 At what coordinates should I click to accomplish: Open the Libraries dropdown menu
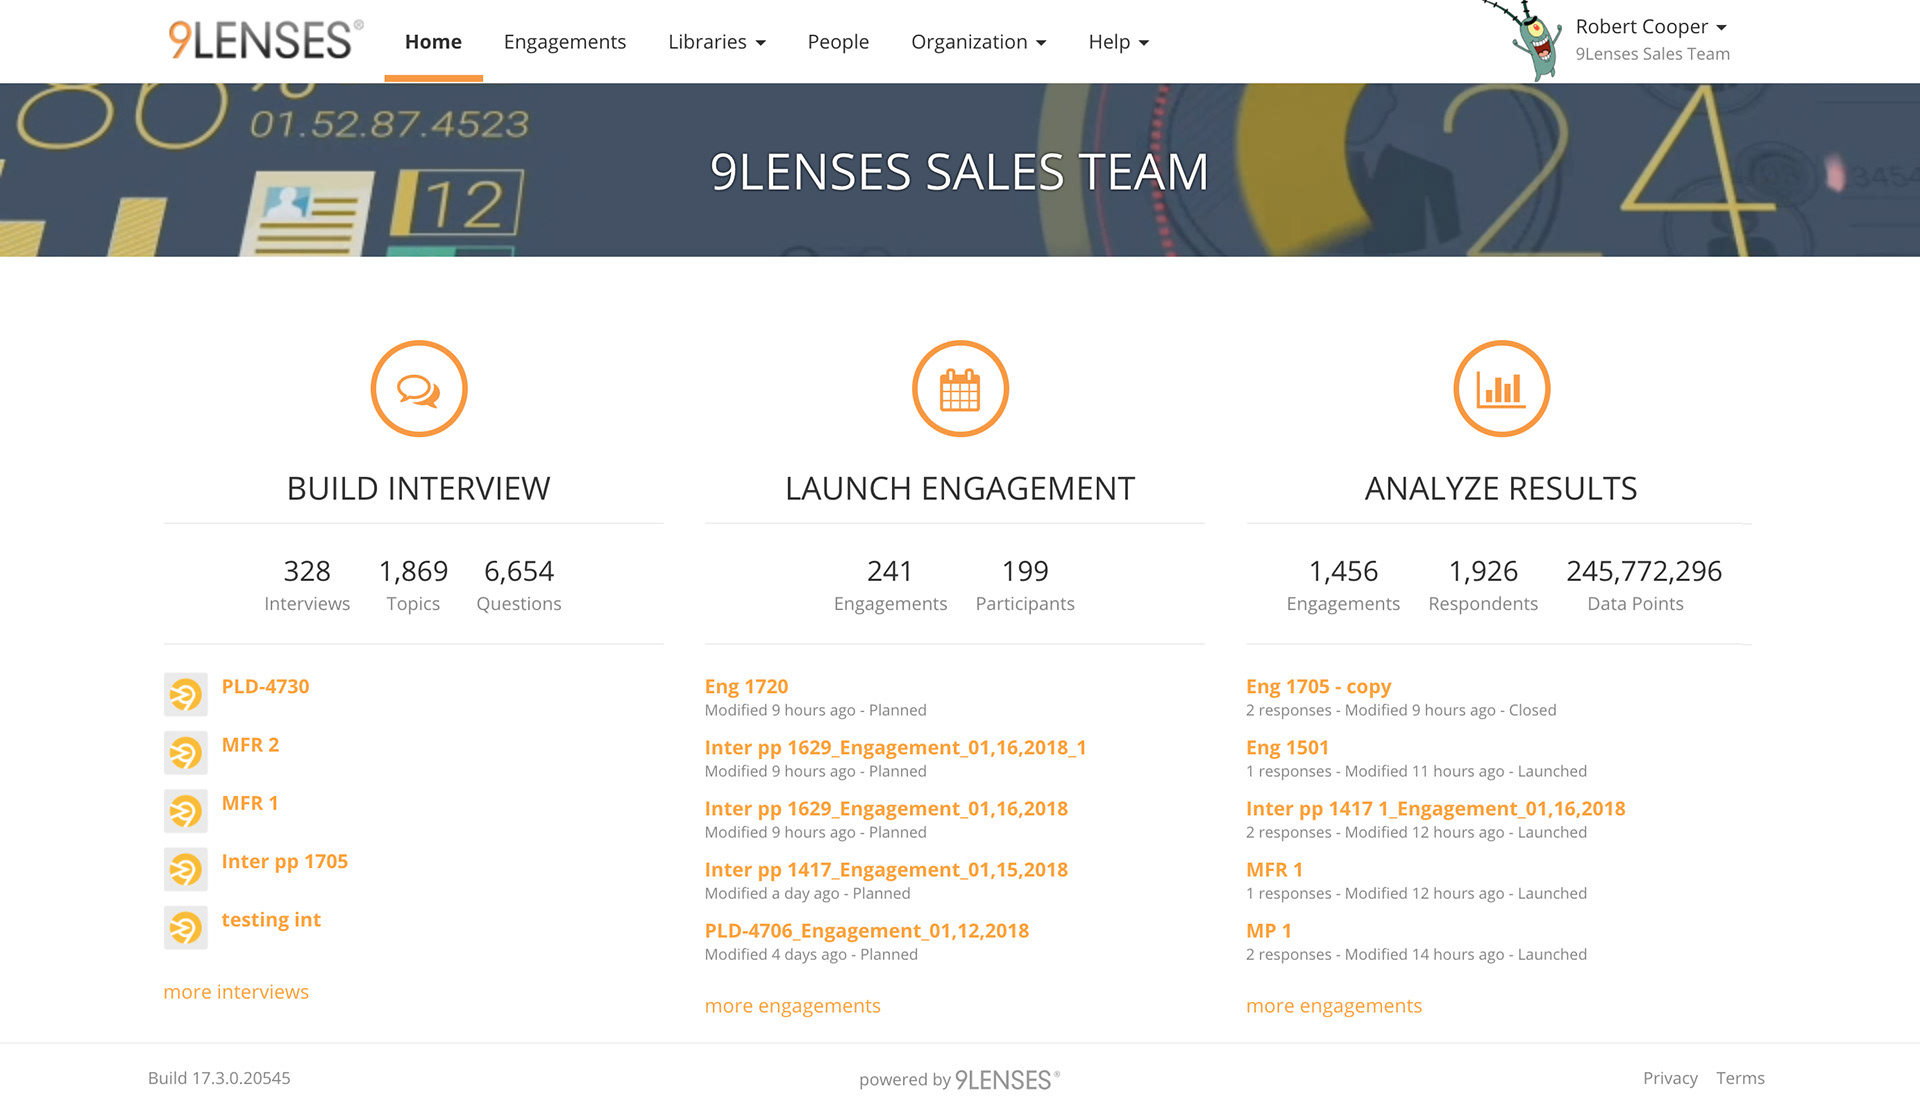point(717,42)
